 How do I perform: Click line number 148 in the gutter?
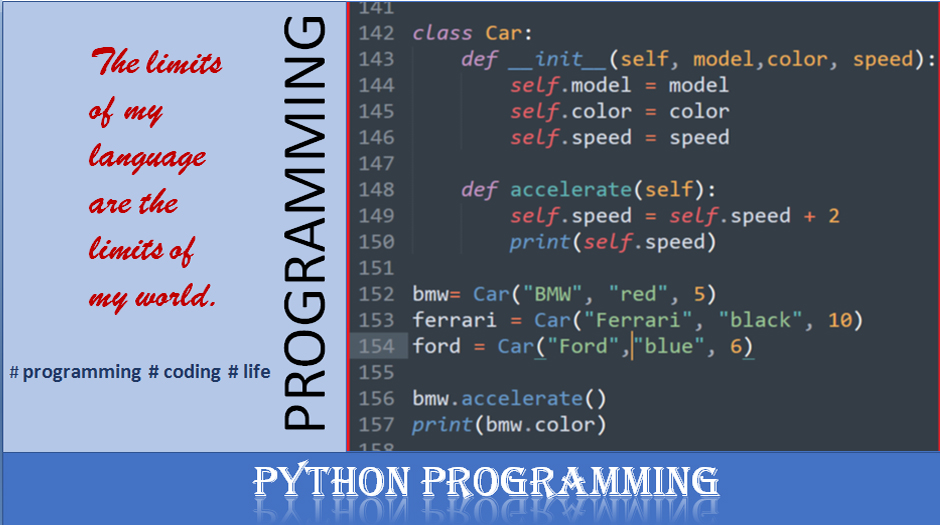[376, 190]
